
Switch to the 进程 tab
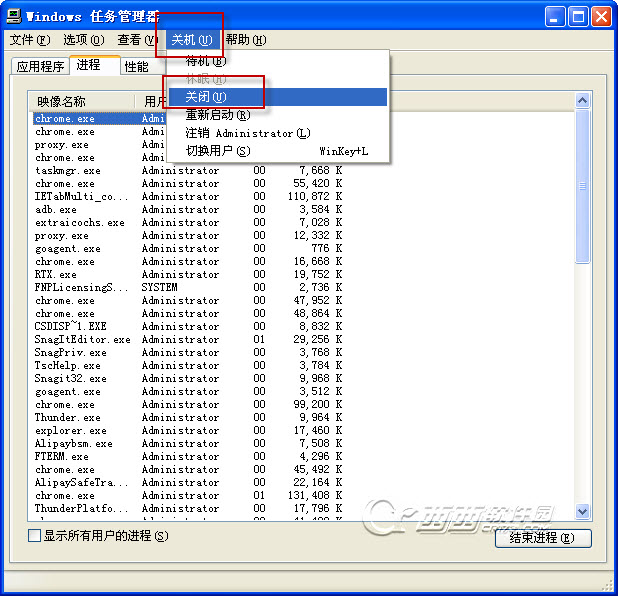coord(95,65)
